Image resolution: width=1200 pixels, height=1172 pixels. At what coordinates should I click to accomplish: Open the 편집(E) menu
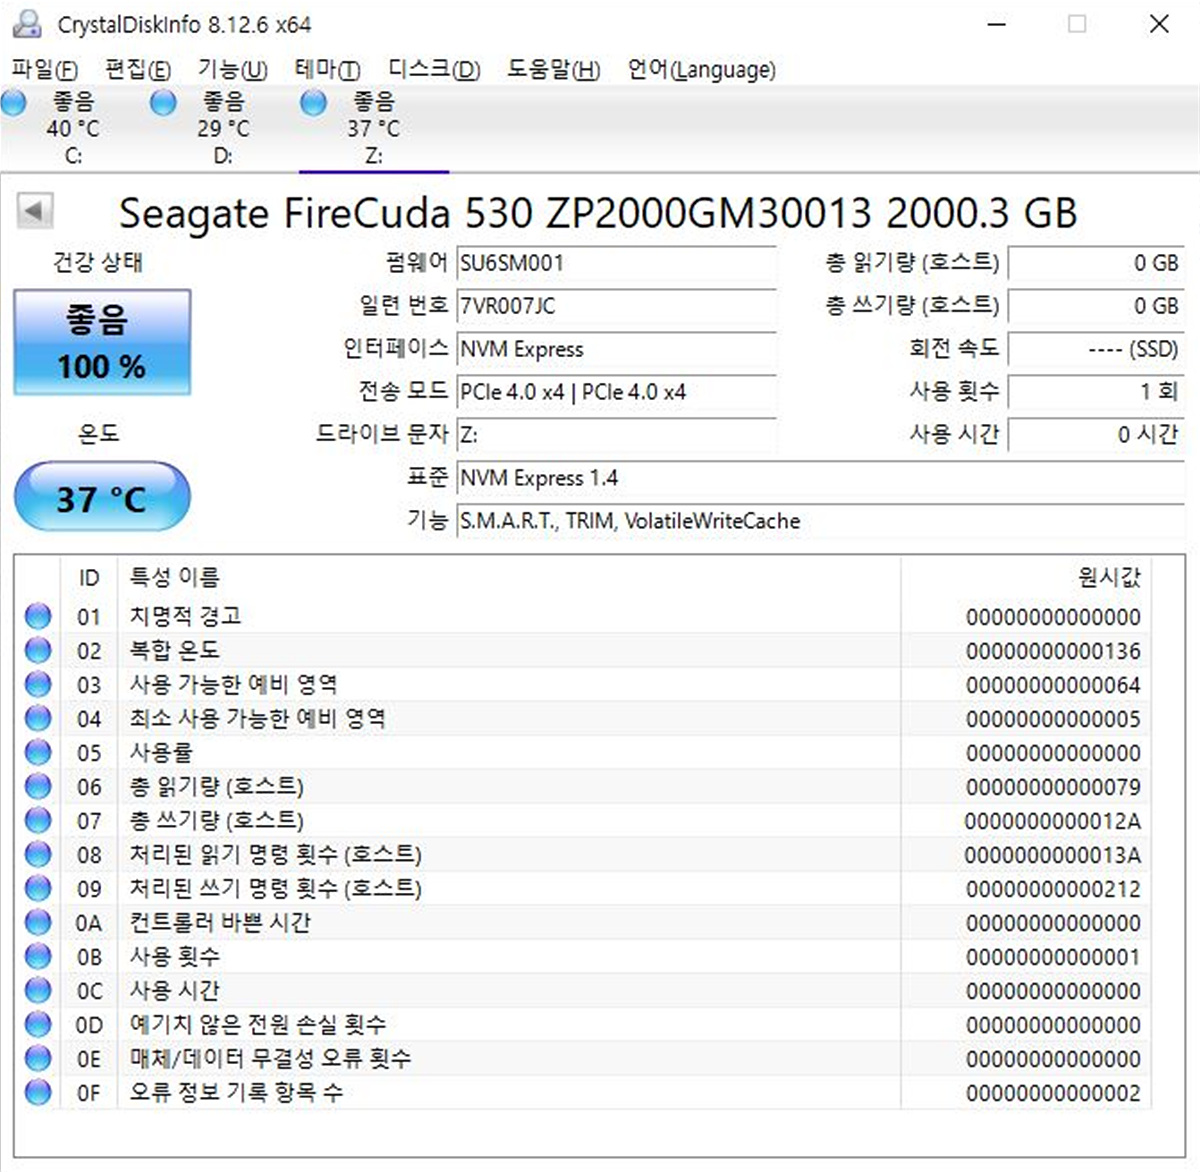pos(137,69)
